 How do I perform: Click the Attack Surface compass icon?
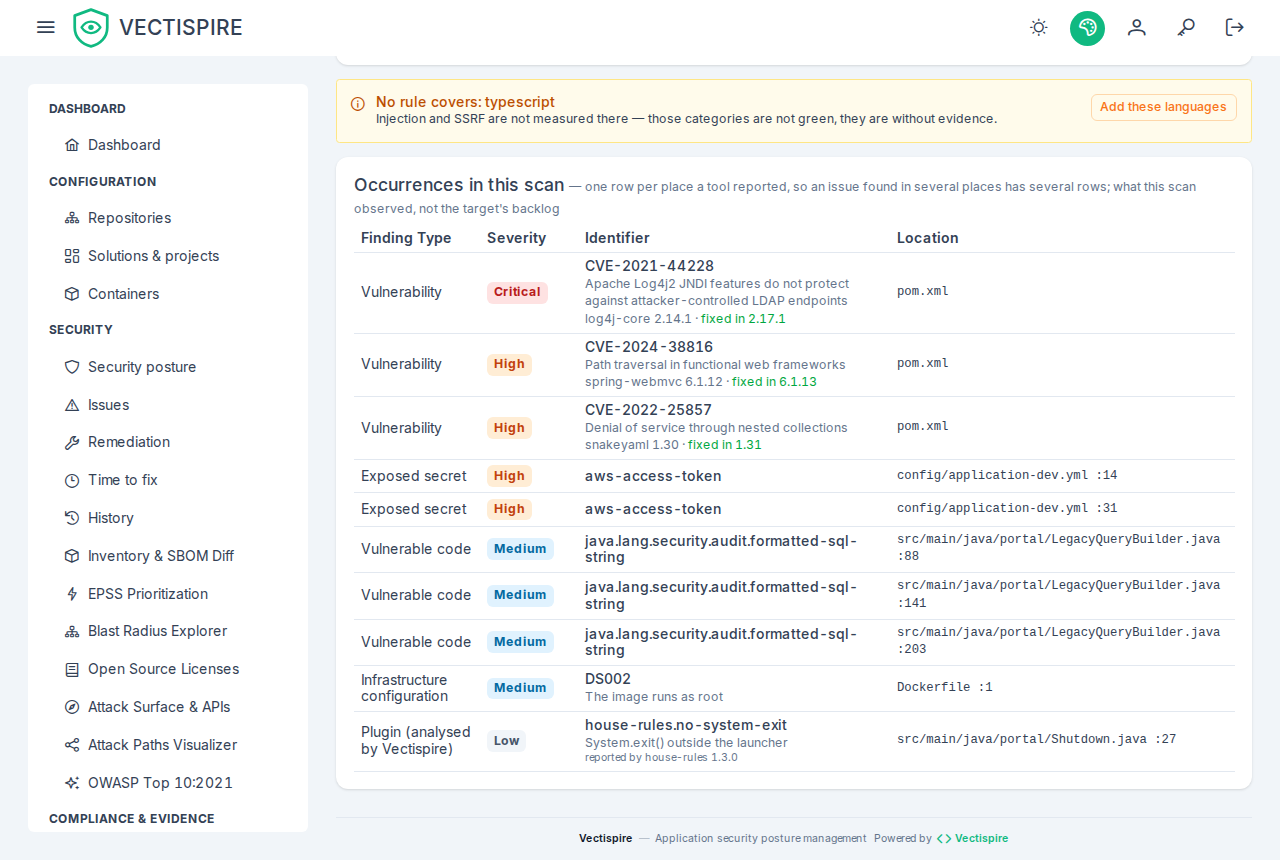click(x=72, y=707)
